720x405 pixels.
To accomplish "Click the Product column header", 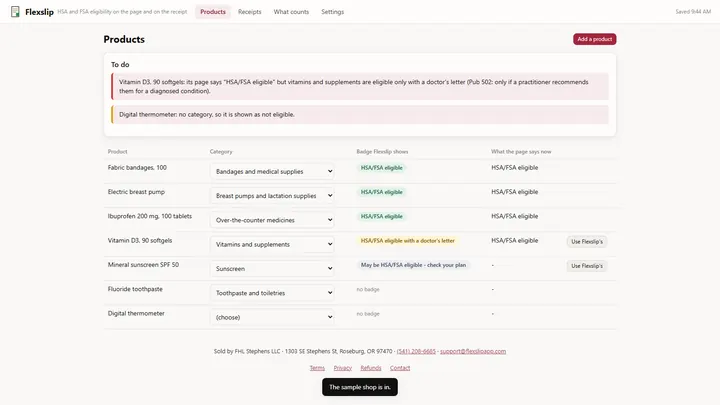I will tap(118, 152).
